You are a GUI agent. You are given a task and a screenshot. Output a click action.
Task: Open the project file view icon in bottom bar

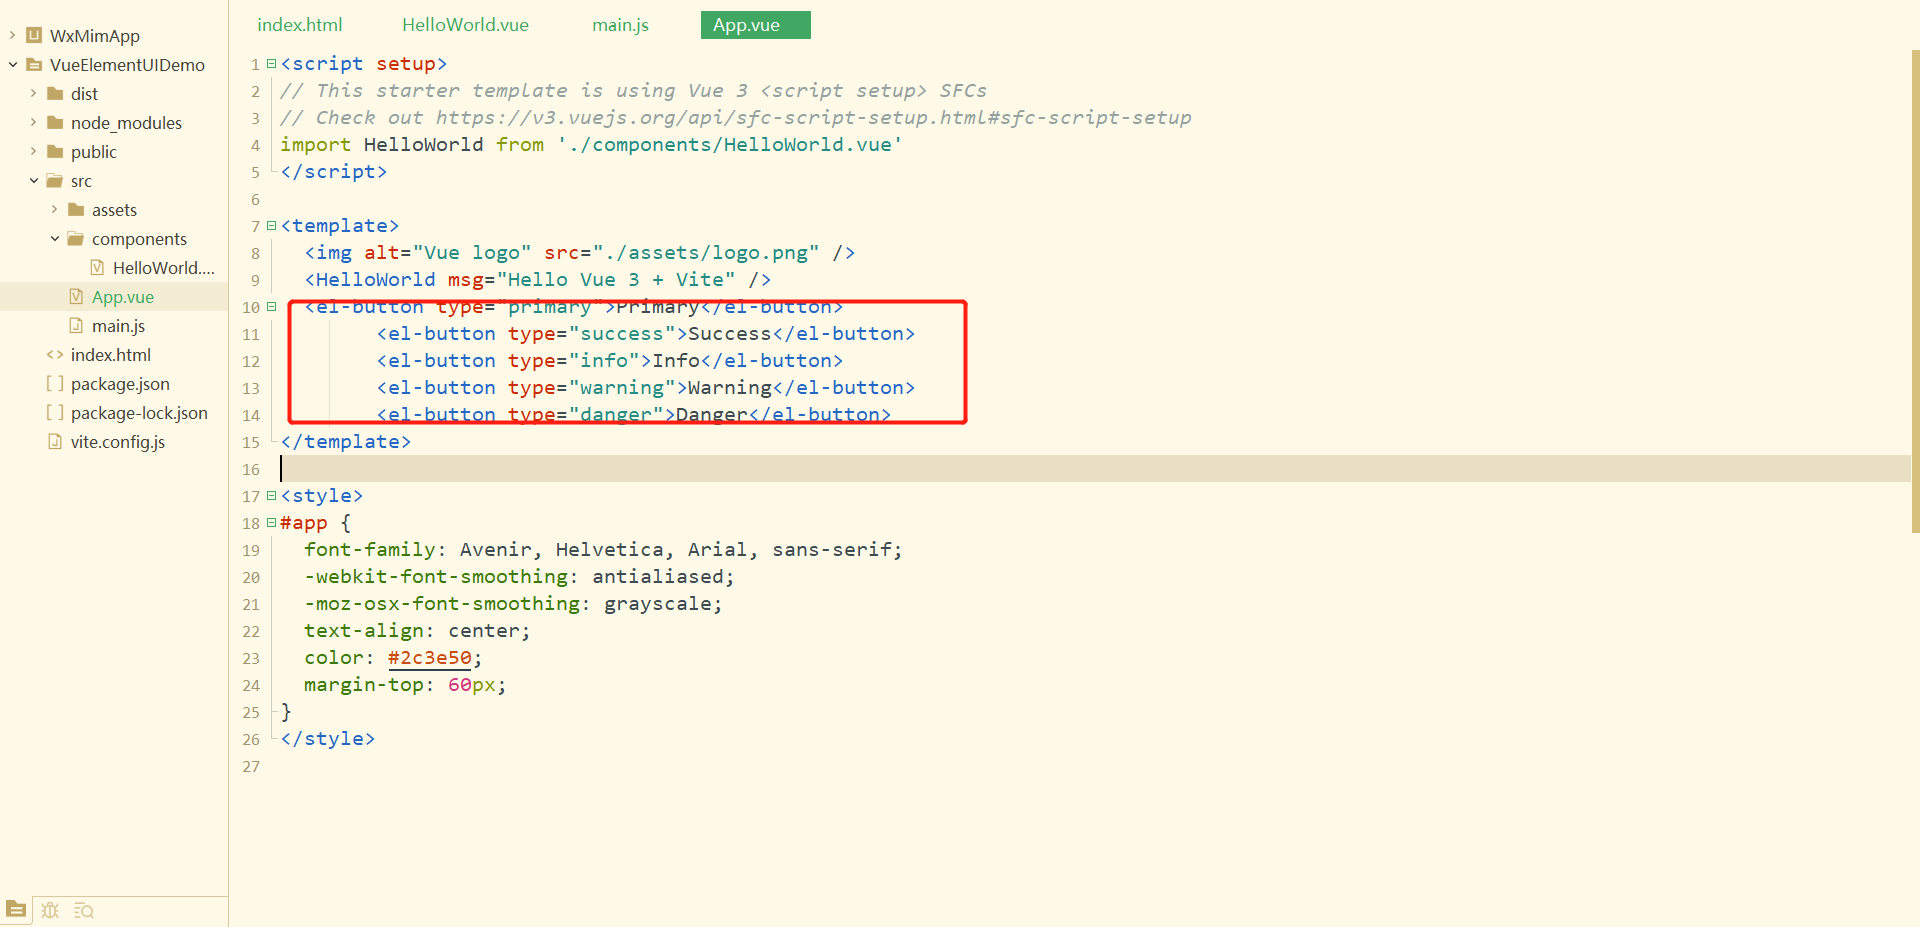(16, 909)
